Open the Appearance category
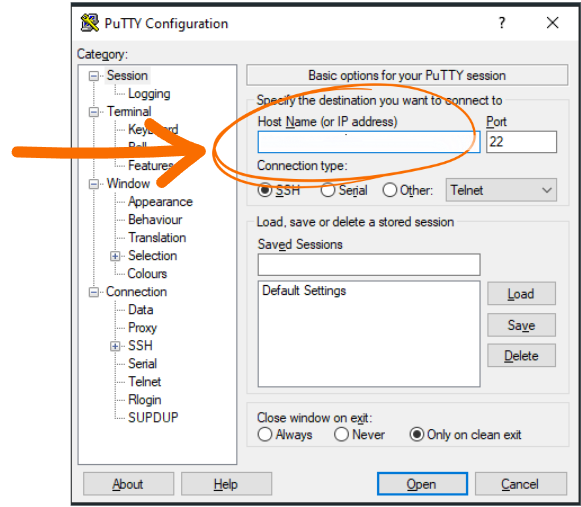This screenshot has height=507, width=581. (160, 202)
